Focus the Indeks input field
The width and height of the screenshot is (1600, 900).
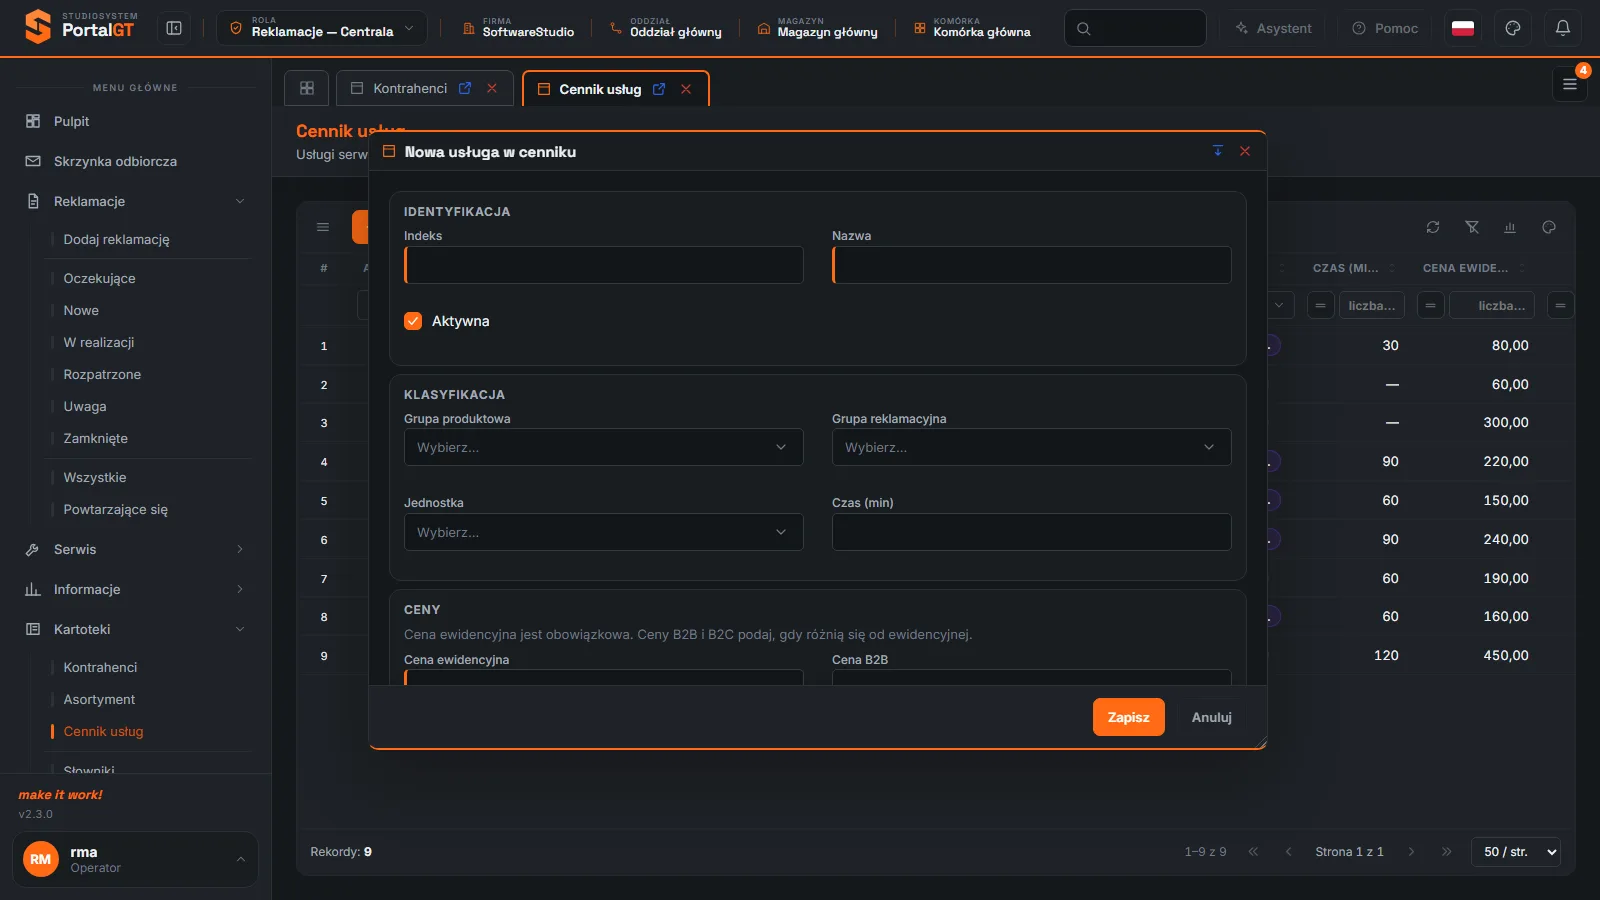(603, 265)
